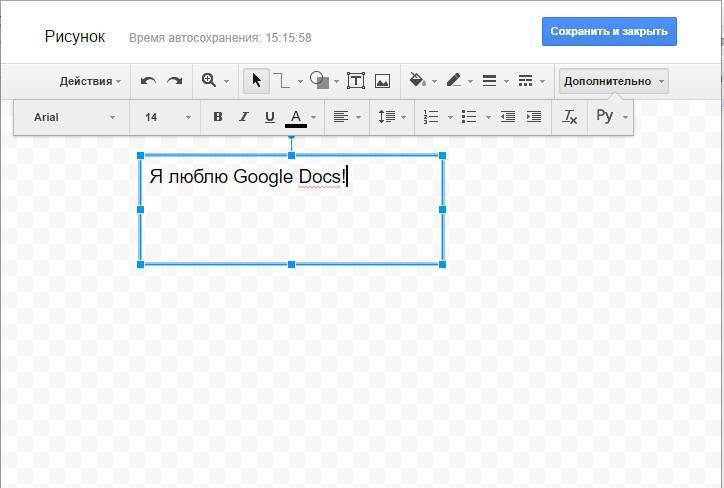Click the Zoom magnifier icon
The image size is (724, 488).
[x=209, y=80]
